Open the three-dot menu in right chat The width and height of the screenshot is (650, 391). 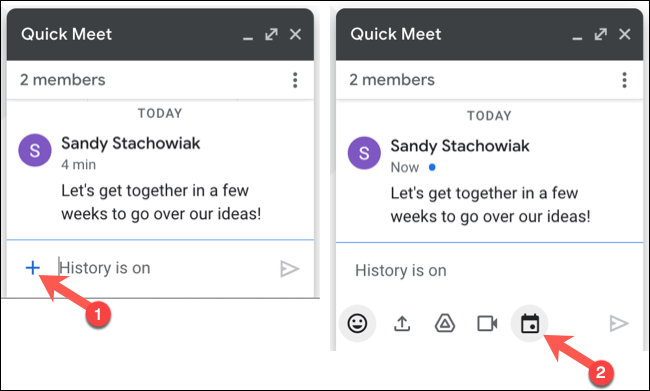click(624, 80)
